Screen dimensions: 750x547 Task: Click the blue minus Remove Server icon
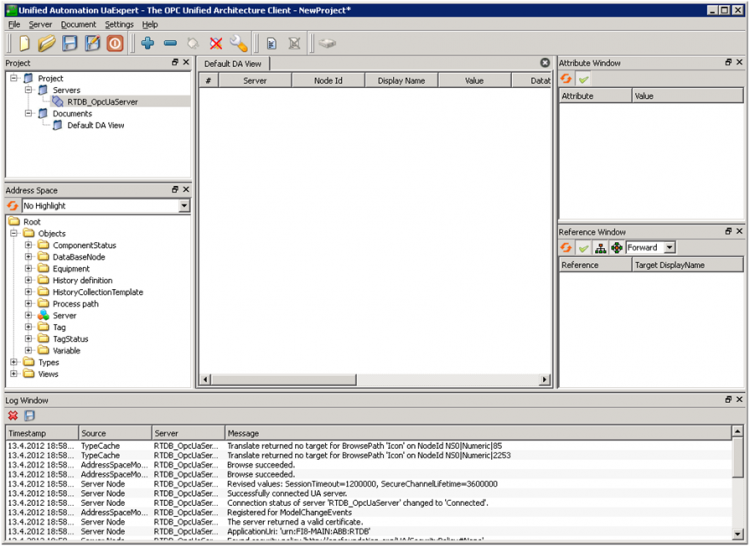170,43
